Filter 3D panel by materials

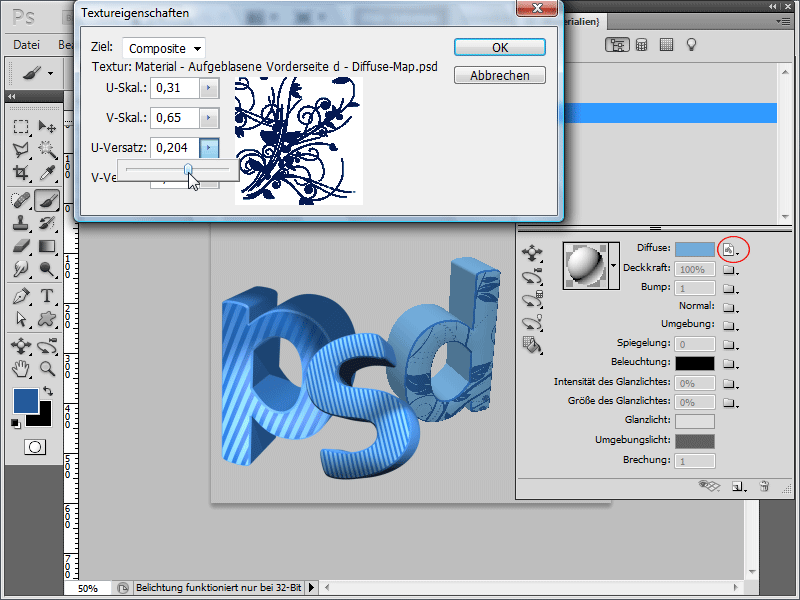666,45
